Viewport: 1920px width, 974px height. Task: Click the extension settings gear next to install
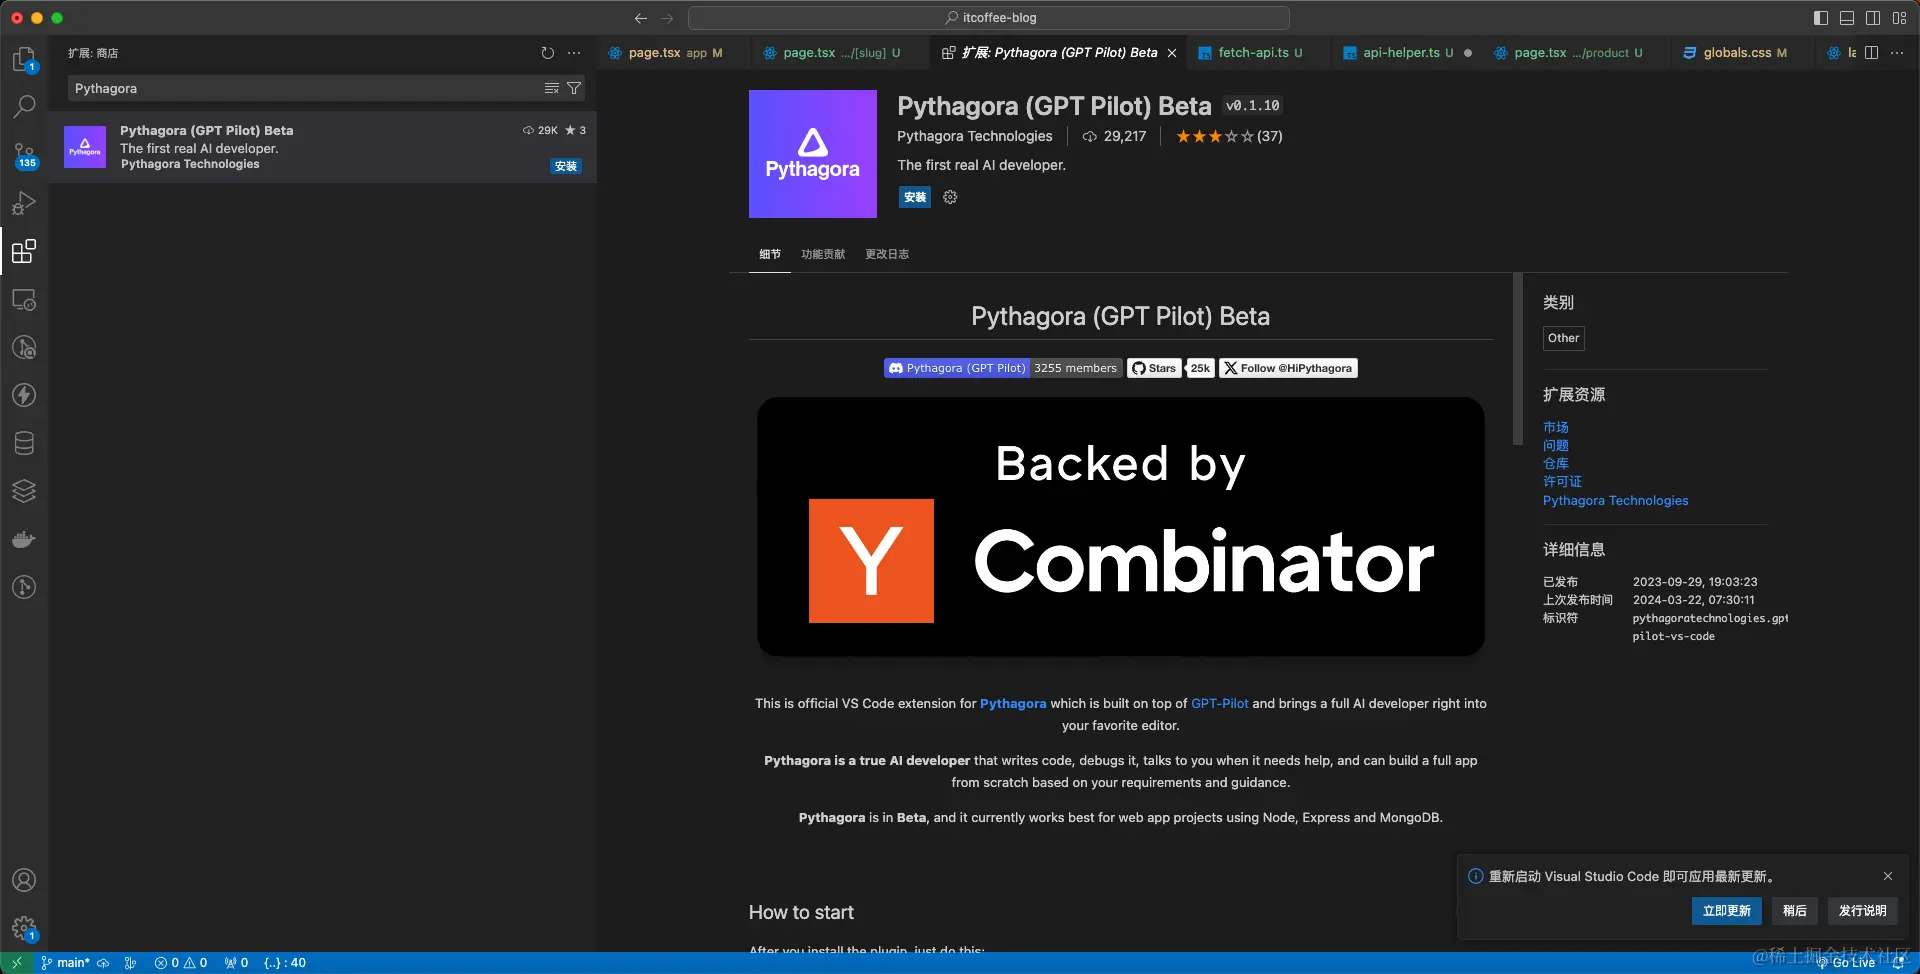click(x=950, y=197)
